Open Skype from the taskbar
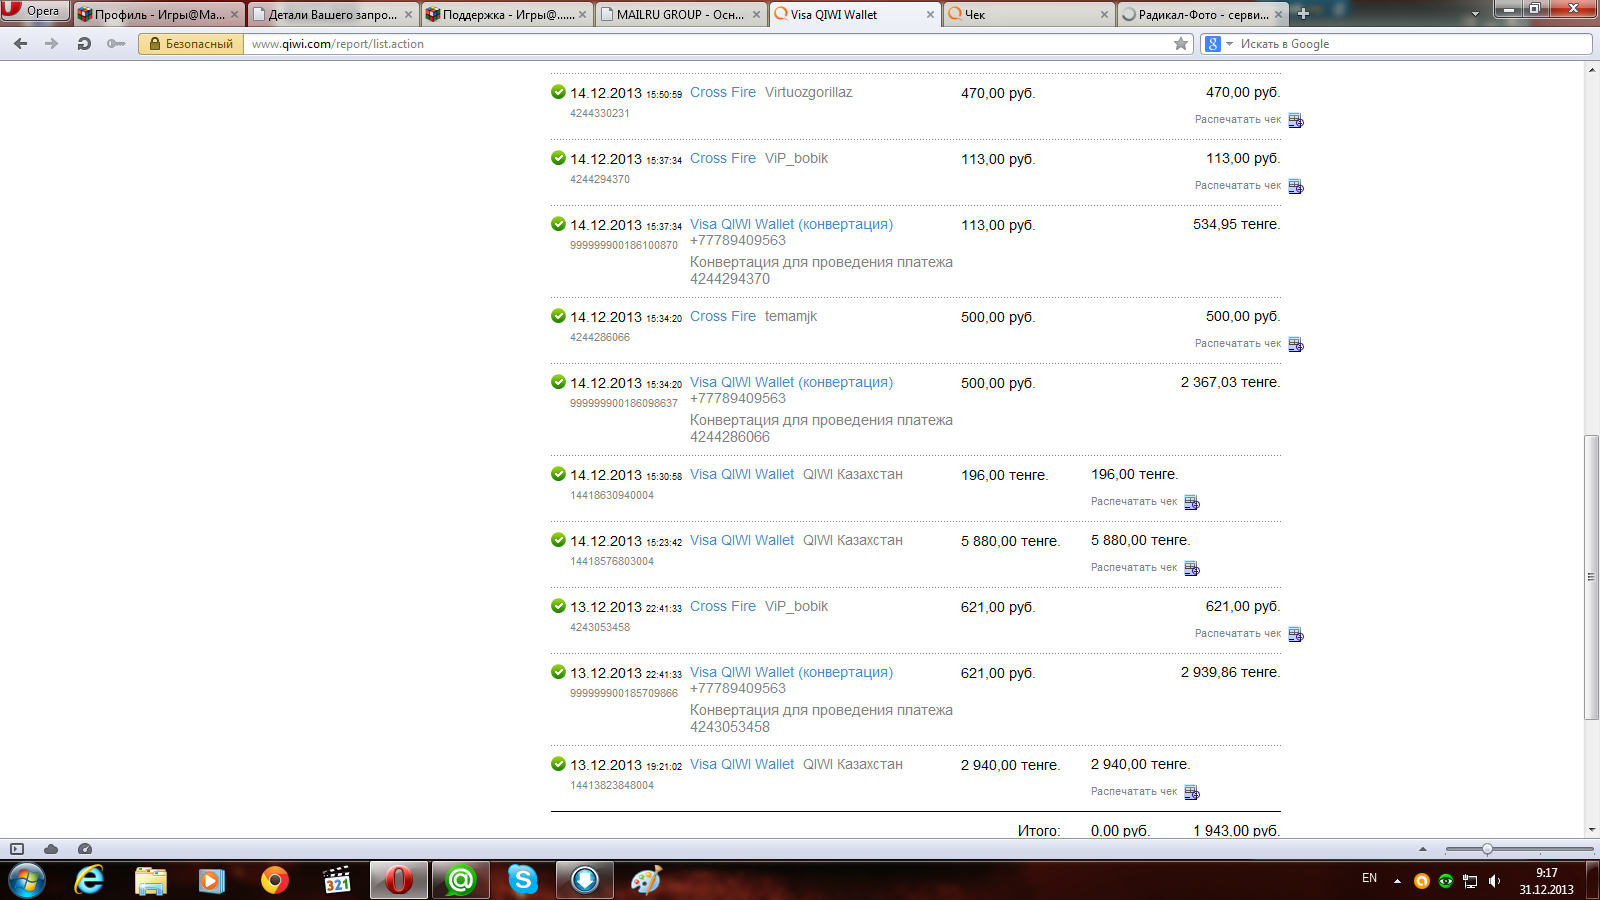Screen dimensions: 1600x900 (522, 880)
